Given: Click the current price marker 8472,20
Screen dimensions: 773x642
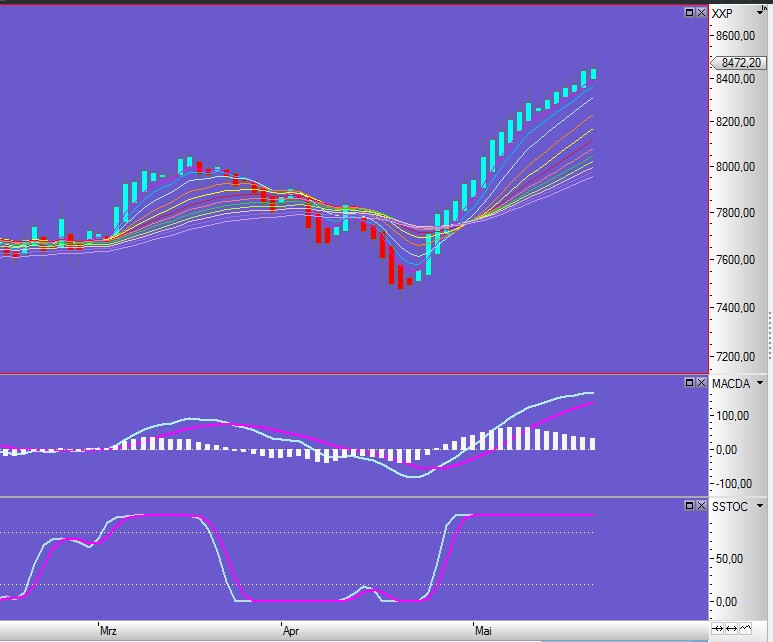Looking at the screenshot, I should pos(738,63).
